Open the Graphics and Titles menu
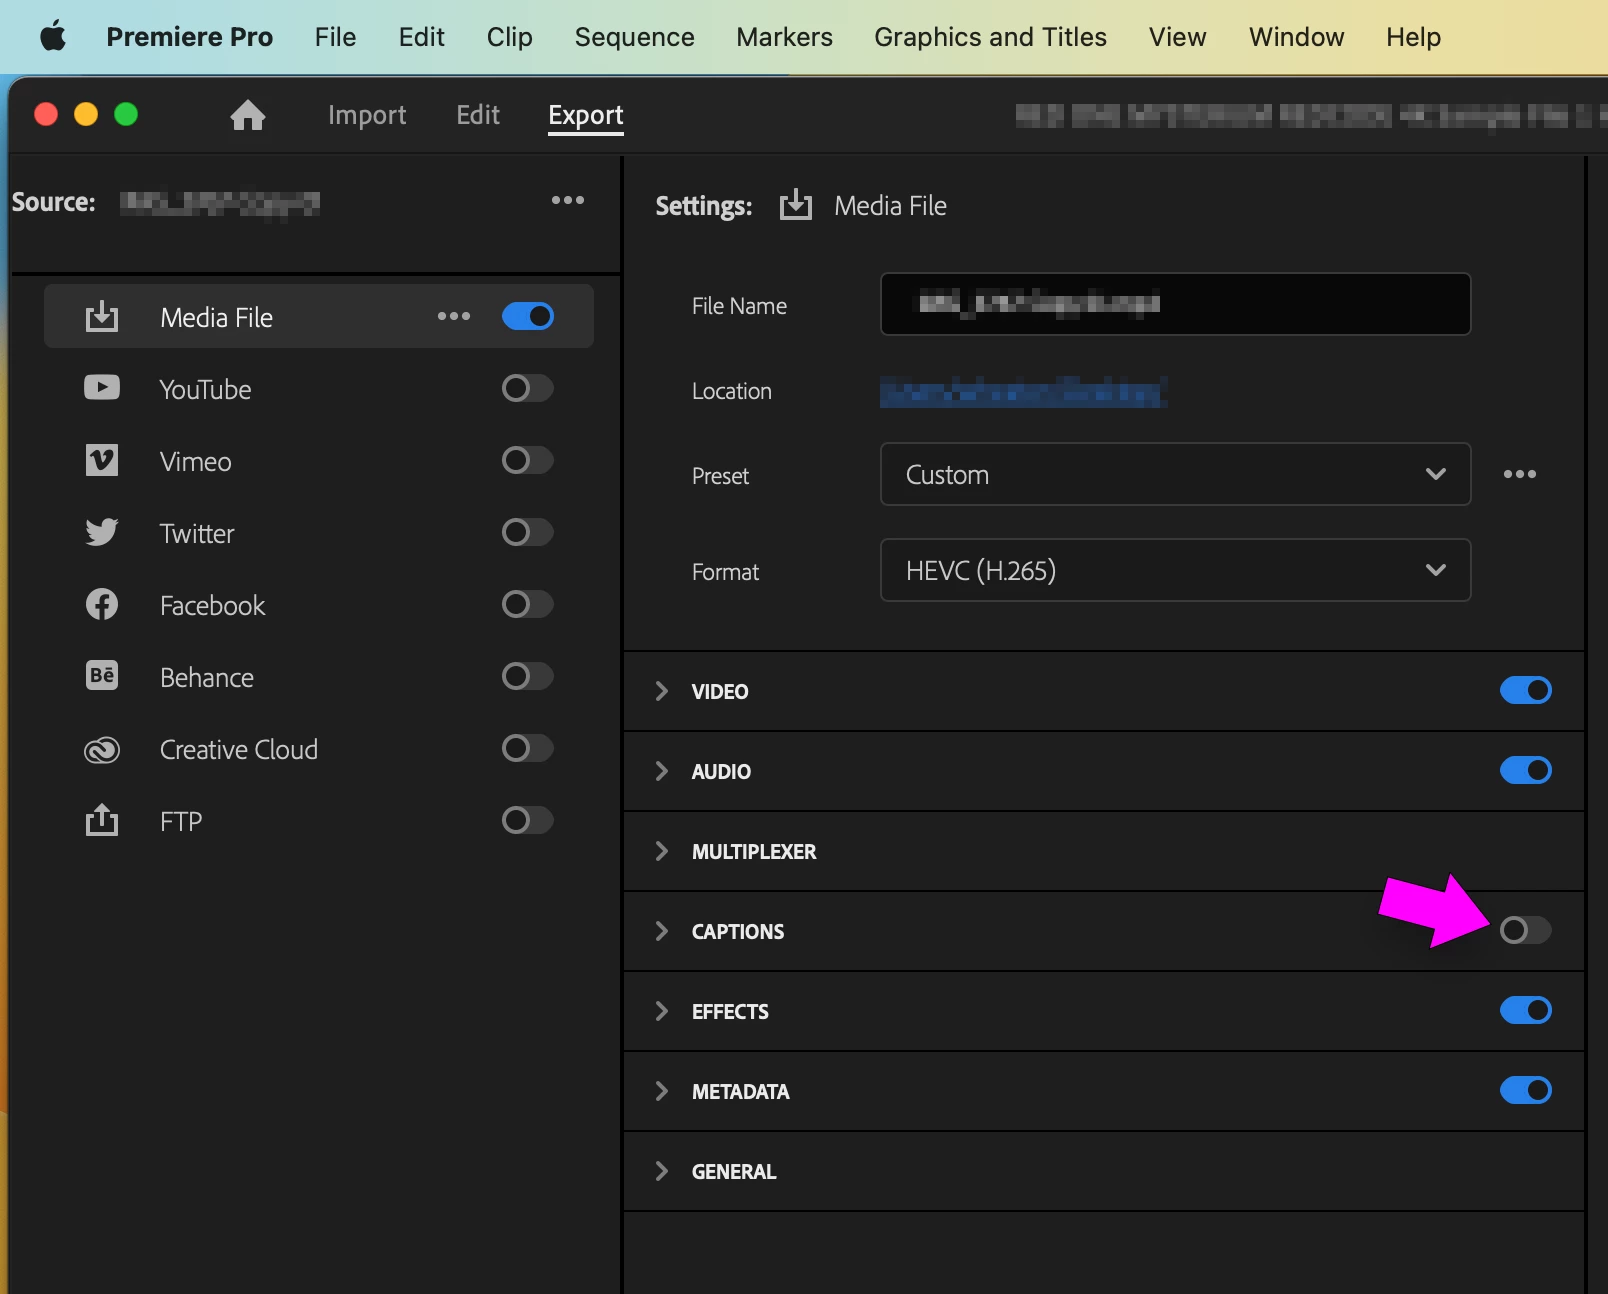The width and height of the screenshot is (1608, 1294). 990,37
